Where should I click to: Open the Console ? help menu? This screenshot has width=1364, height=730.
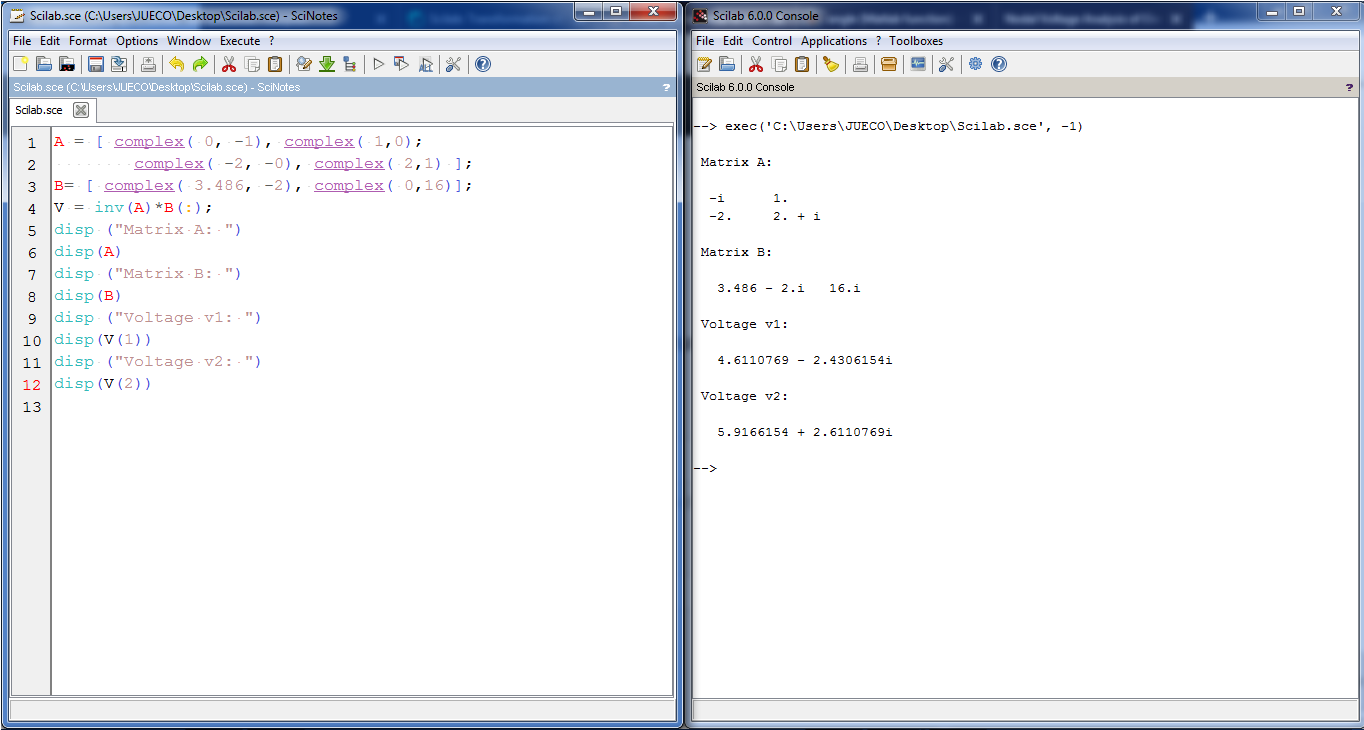click(x=878, y=41)
